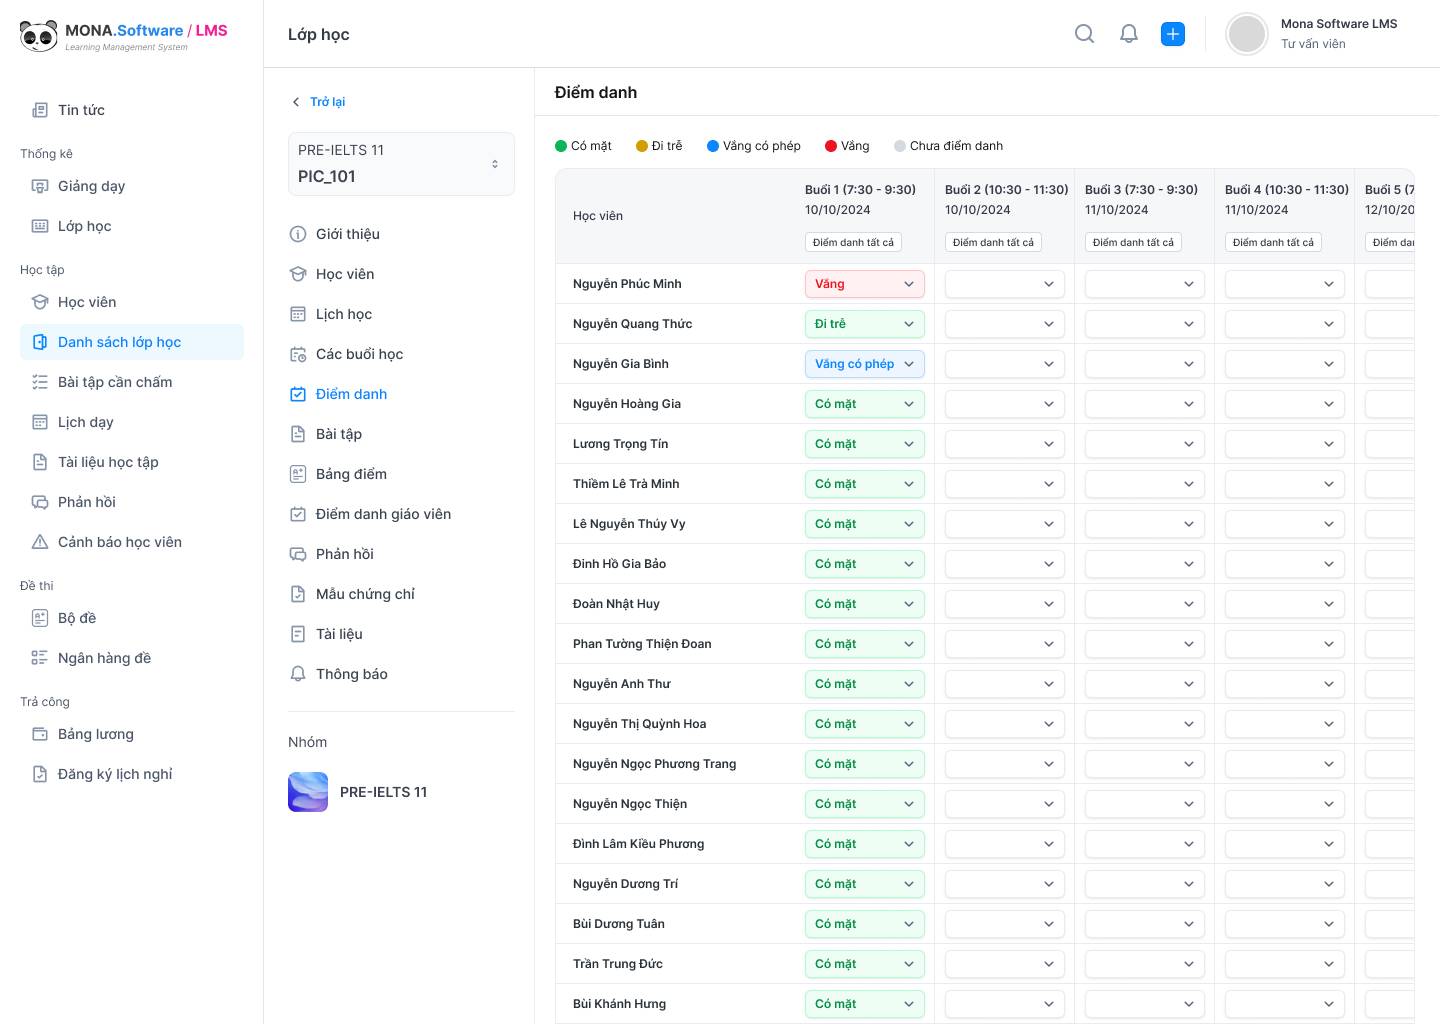
Task: Click the search magnifier icon
Action: tap(1084, 34)
